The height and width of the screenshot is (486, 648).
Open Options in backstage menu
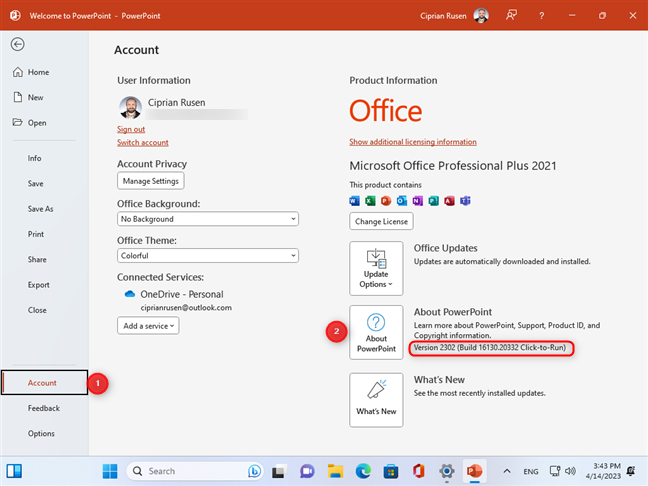pyautogui.click(x=41, y=434)
